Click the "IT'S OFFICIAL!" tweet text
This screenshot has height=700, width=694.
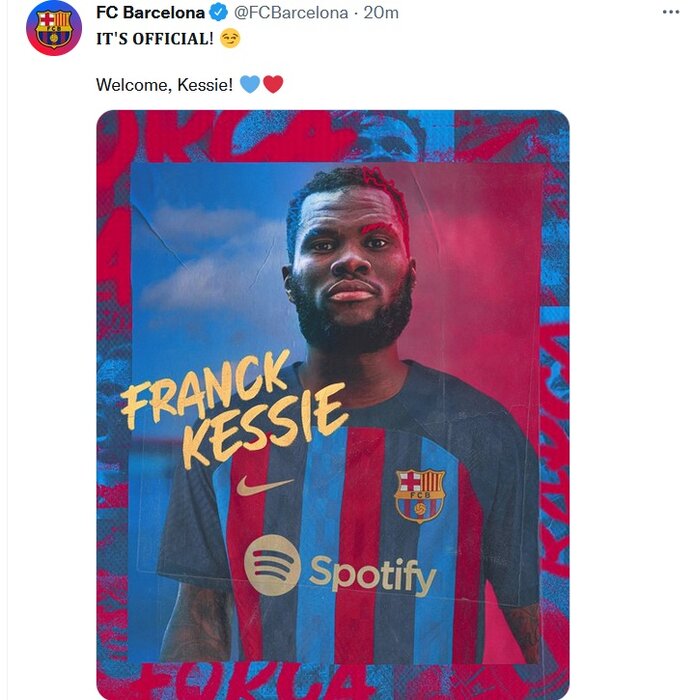pos(154,39)
